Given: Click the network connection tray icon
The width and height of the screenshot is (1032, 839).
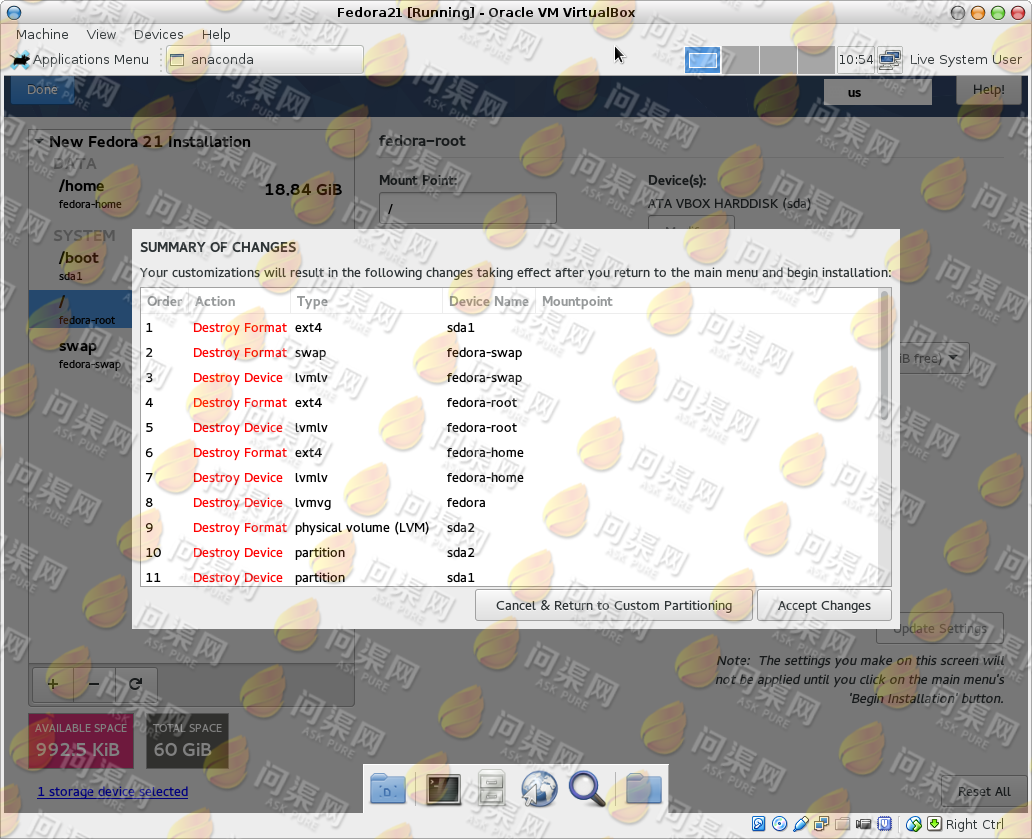Looking at the screenshot, I should (890, 59).
